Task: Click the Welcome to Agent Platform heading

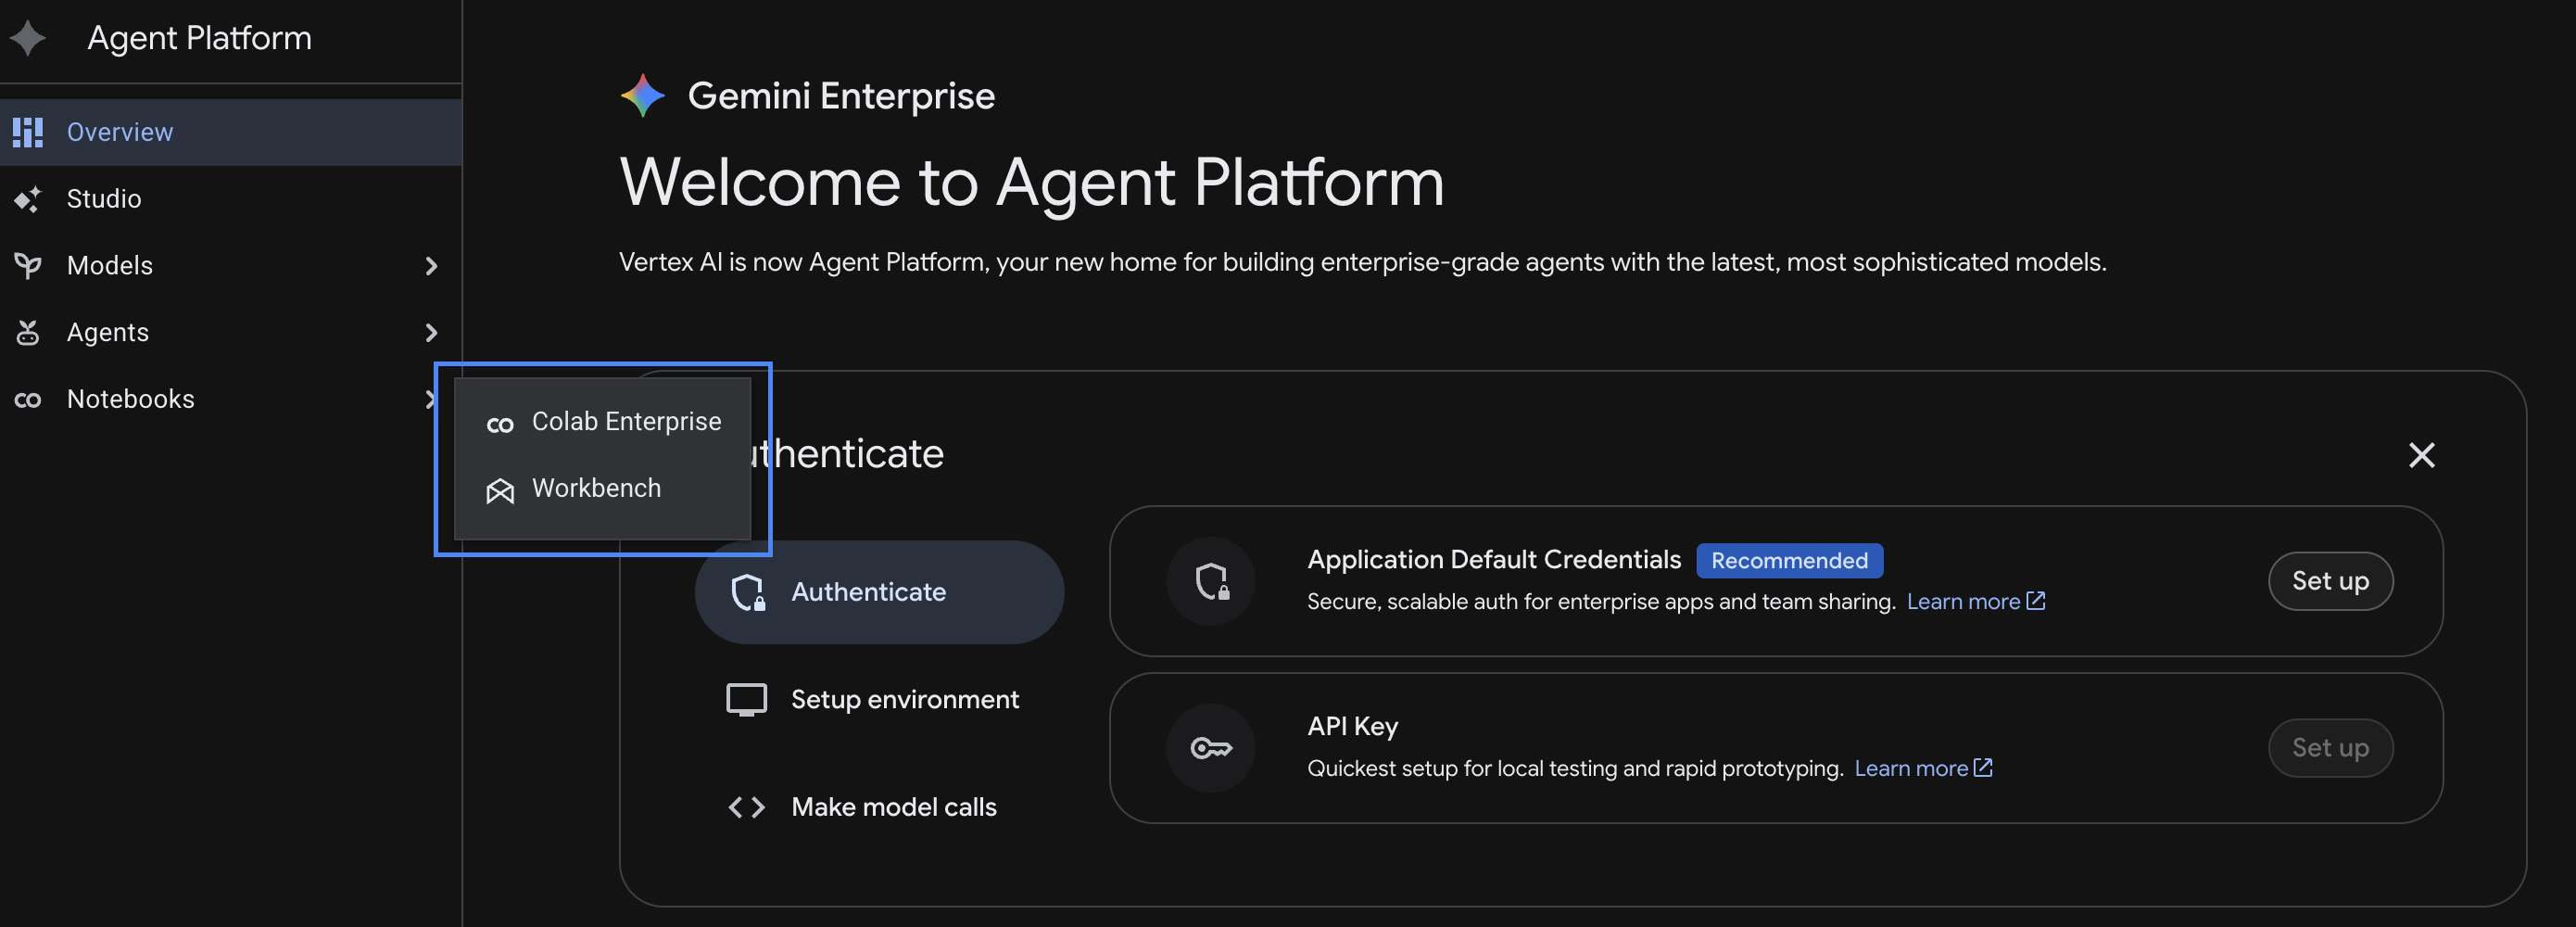Action: pyautogui.click(x=1032, y=182)
